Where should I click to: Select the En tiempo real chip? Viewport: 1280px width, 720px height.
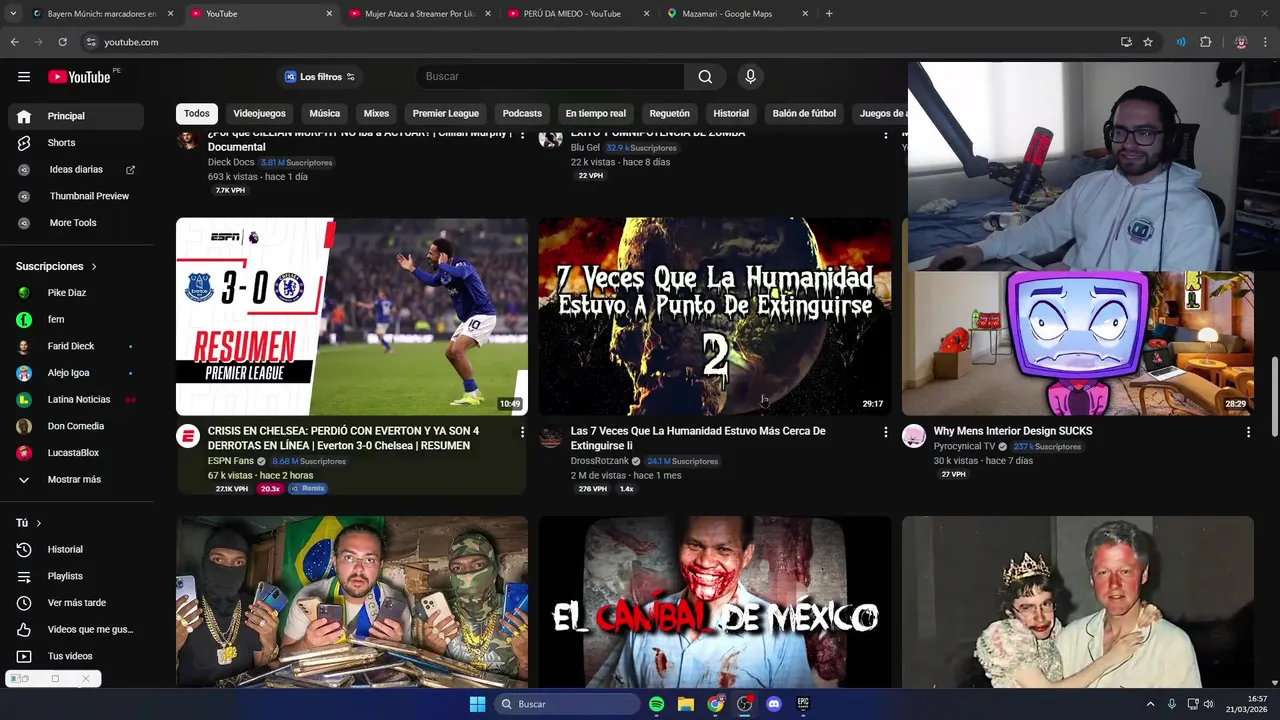click(x=596, y=114)
